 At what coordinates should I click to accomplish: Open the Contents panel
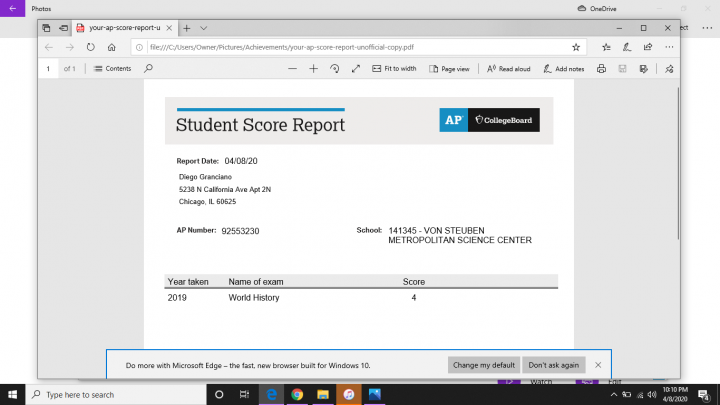112,69
